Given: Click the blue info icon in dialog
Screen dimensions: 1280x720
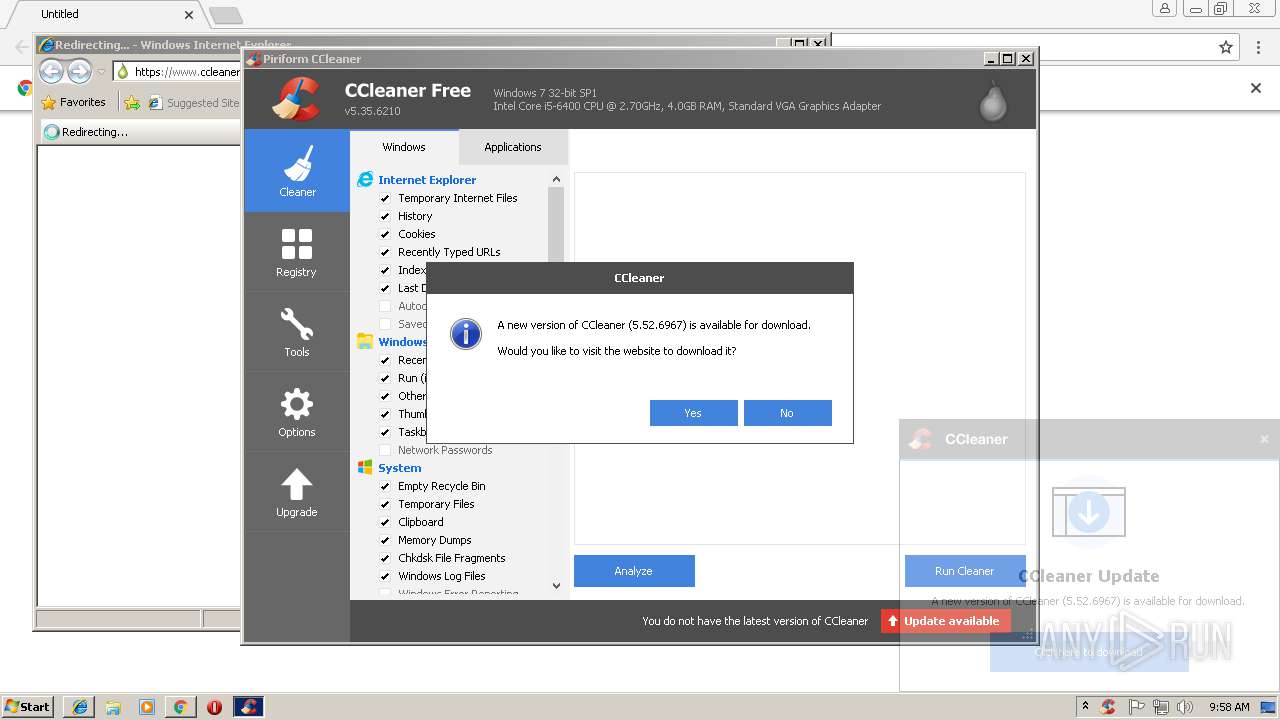Looking at the screenshot, I should point(466,334).
